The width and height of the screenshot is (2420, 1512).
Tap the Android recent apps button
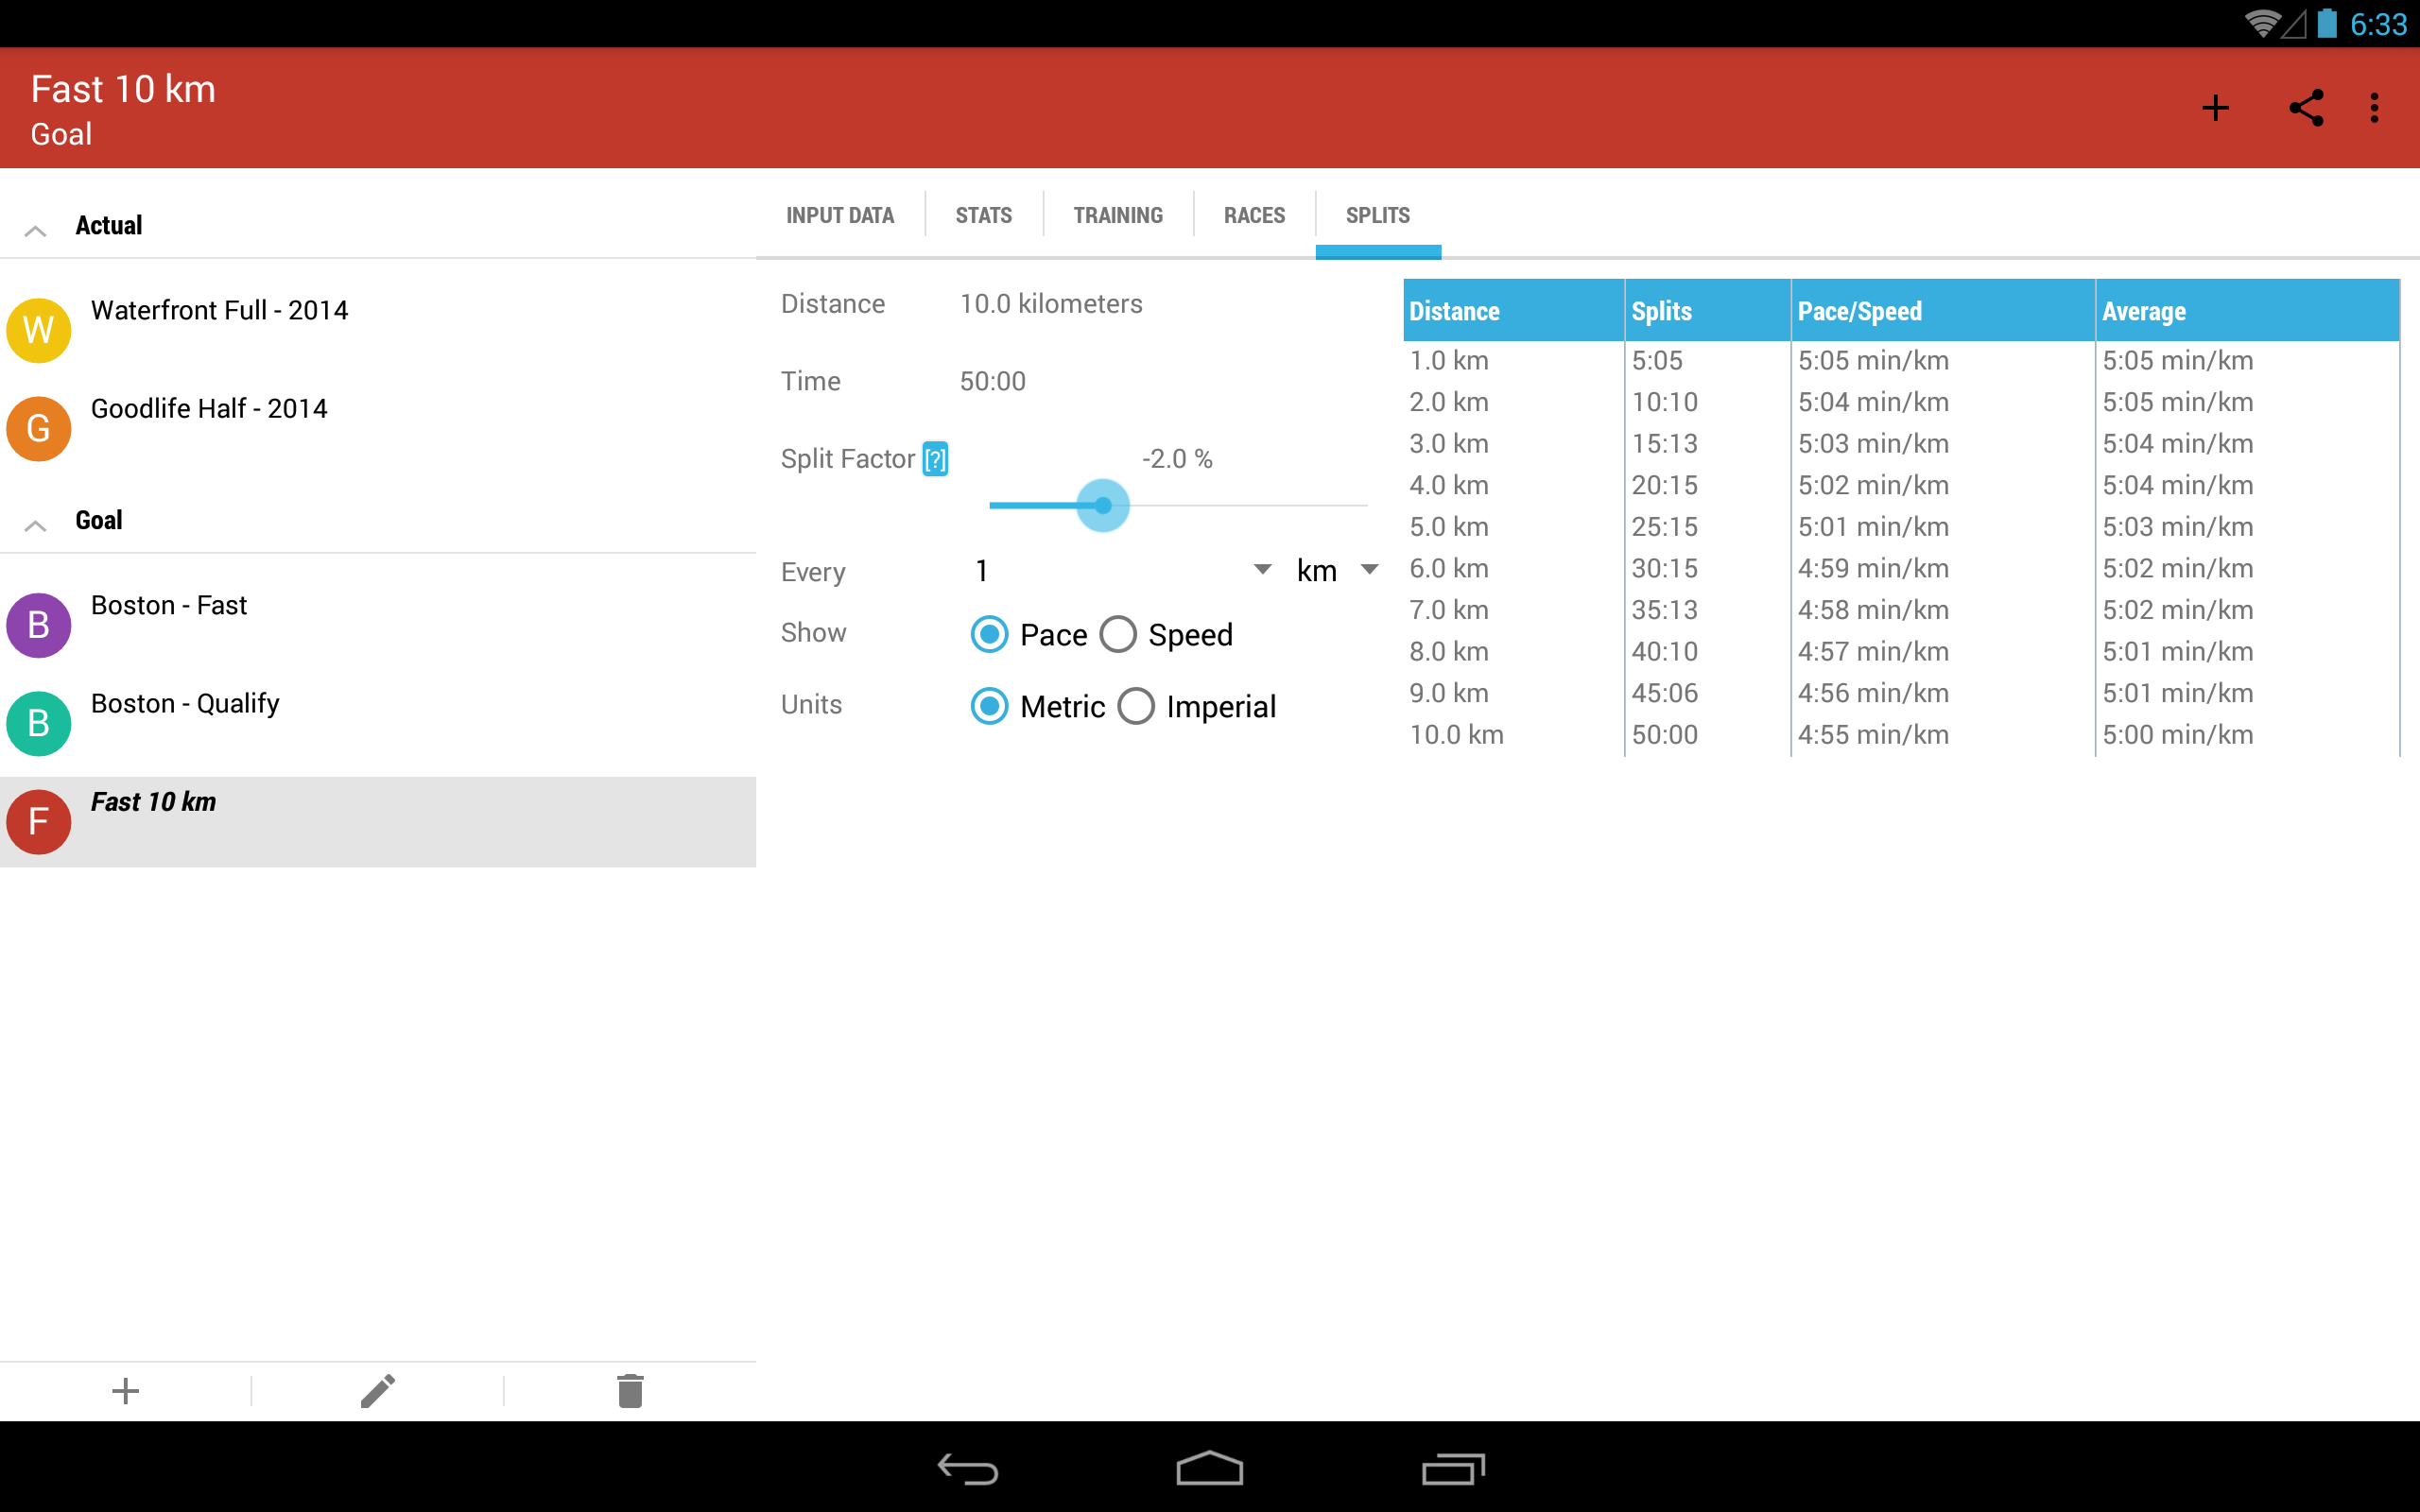pos(1453,1468)
